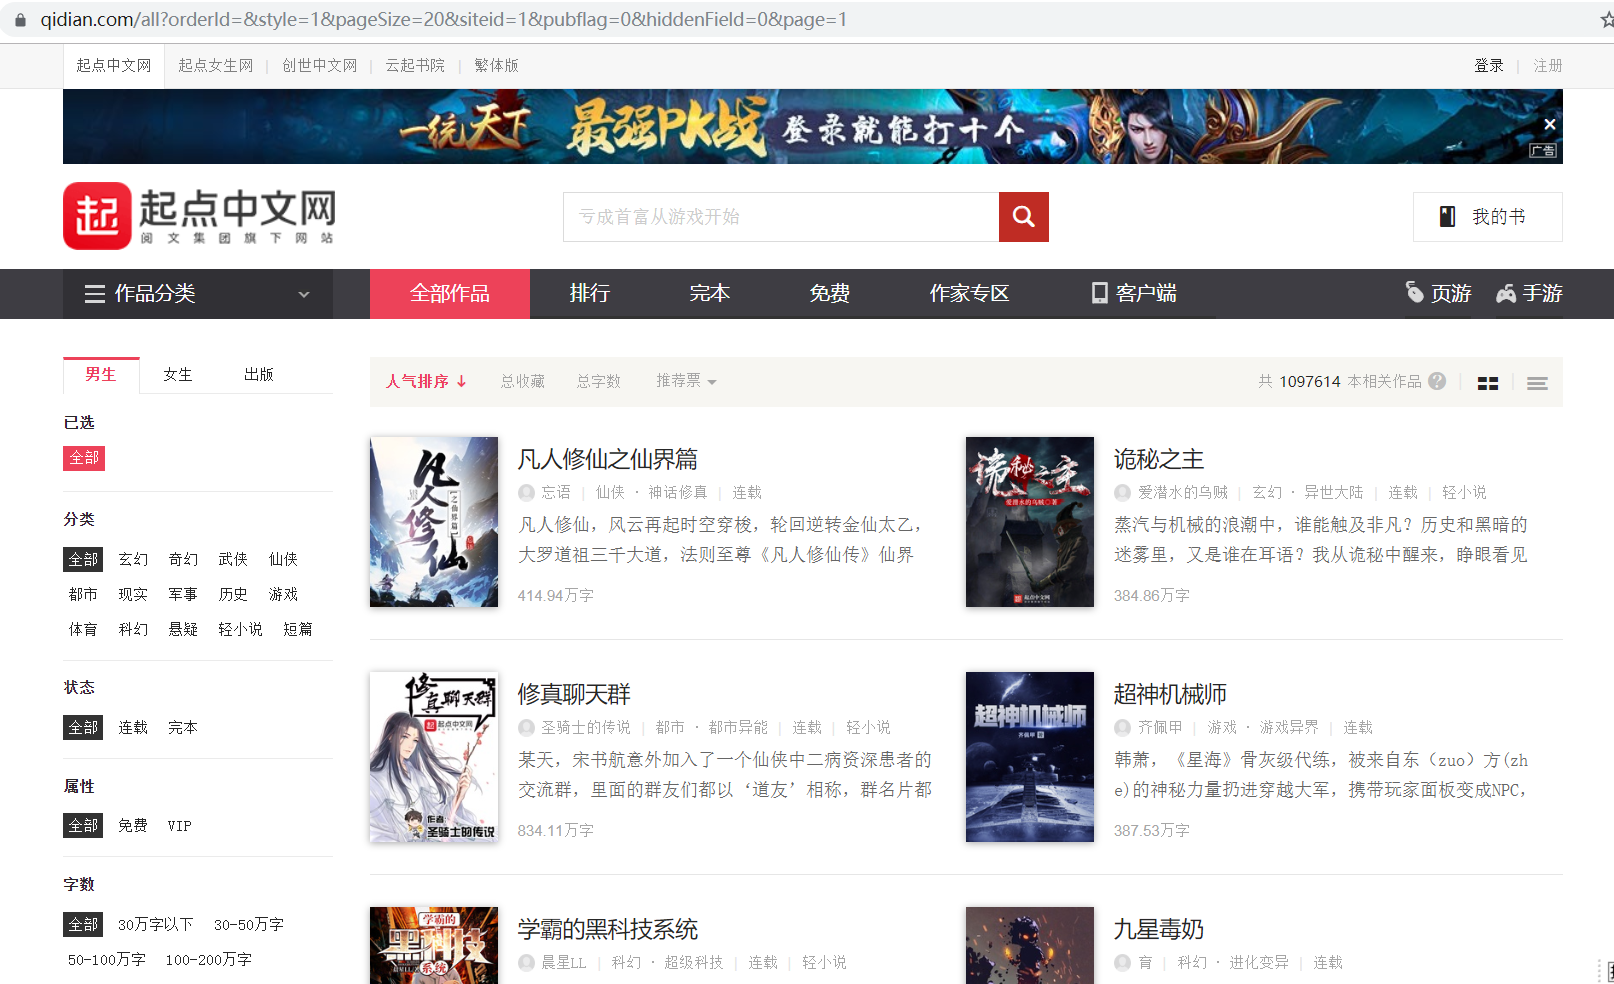
Task: Filter category by 仙侠
Action: coord(283,559)
